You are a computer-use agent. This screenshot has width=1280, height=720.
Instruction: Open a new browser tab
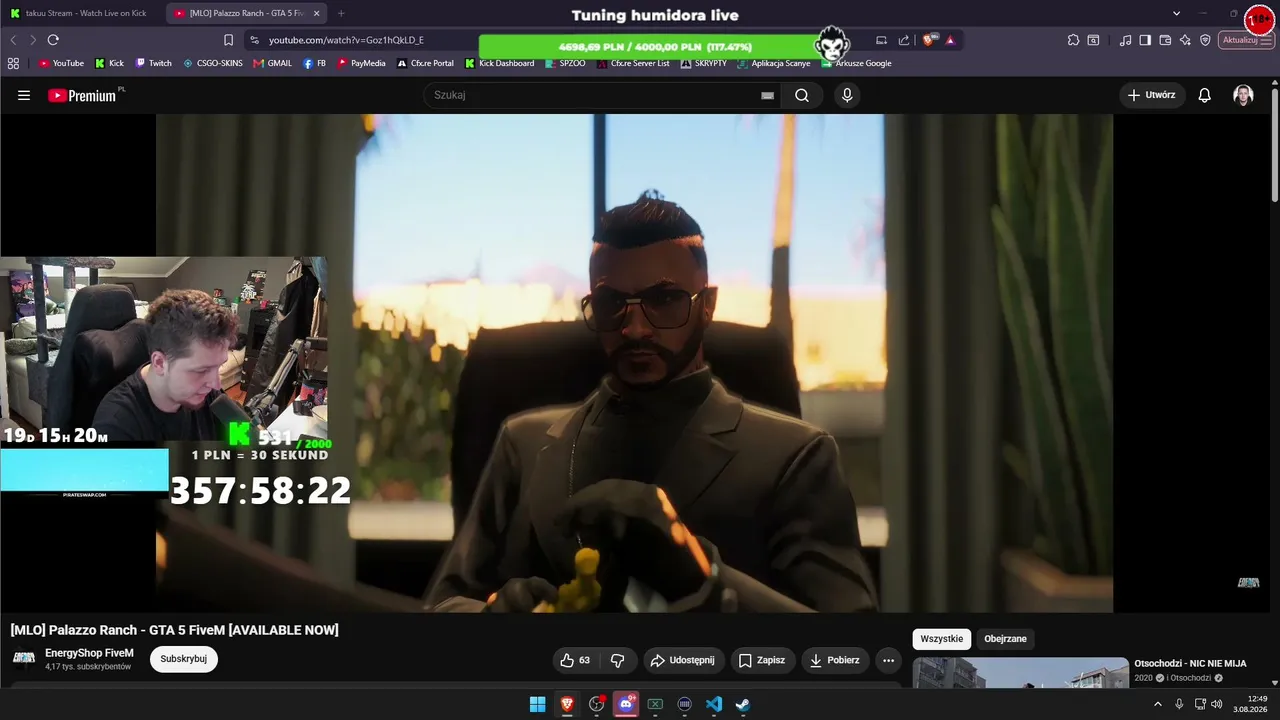pos(341,13)
